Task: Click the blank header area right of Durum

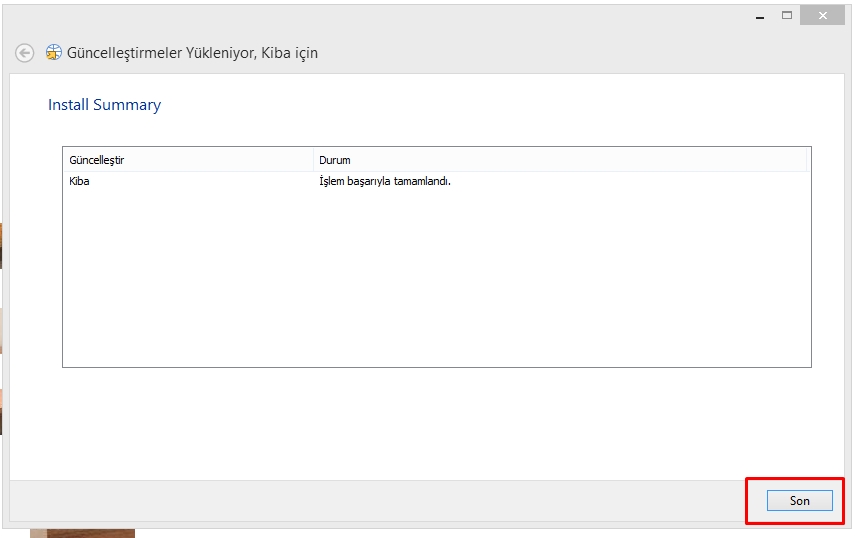Action: coord(809,160)
